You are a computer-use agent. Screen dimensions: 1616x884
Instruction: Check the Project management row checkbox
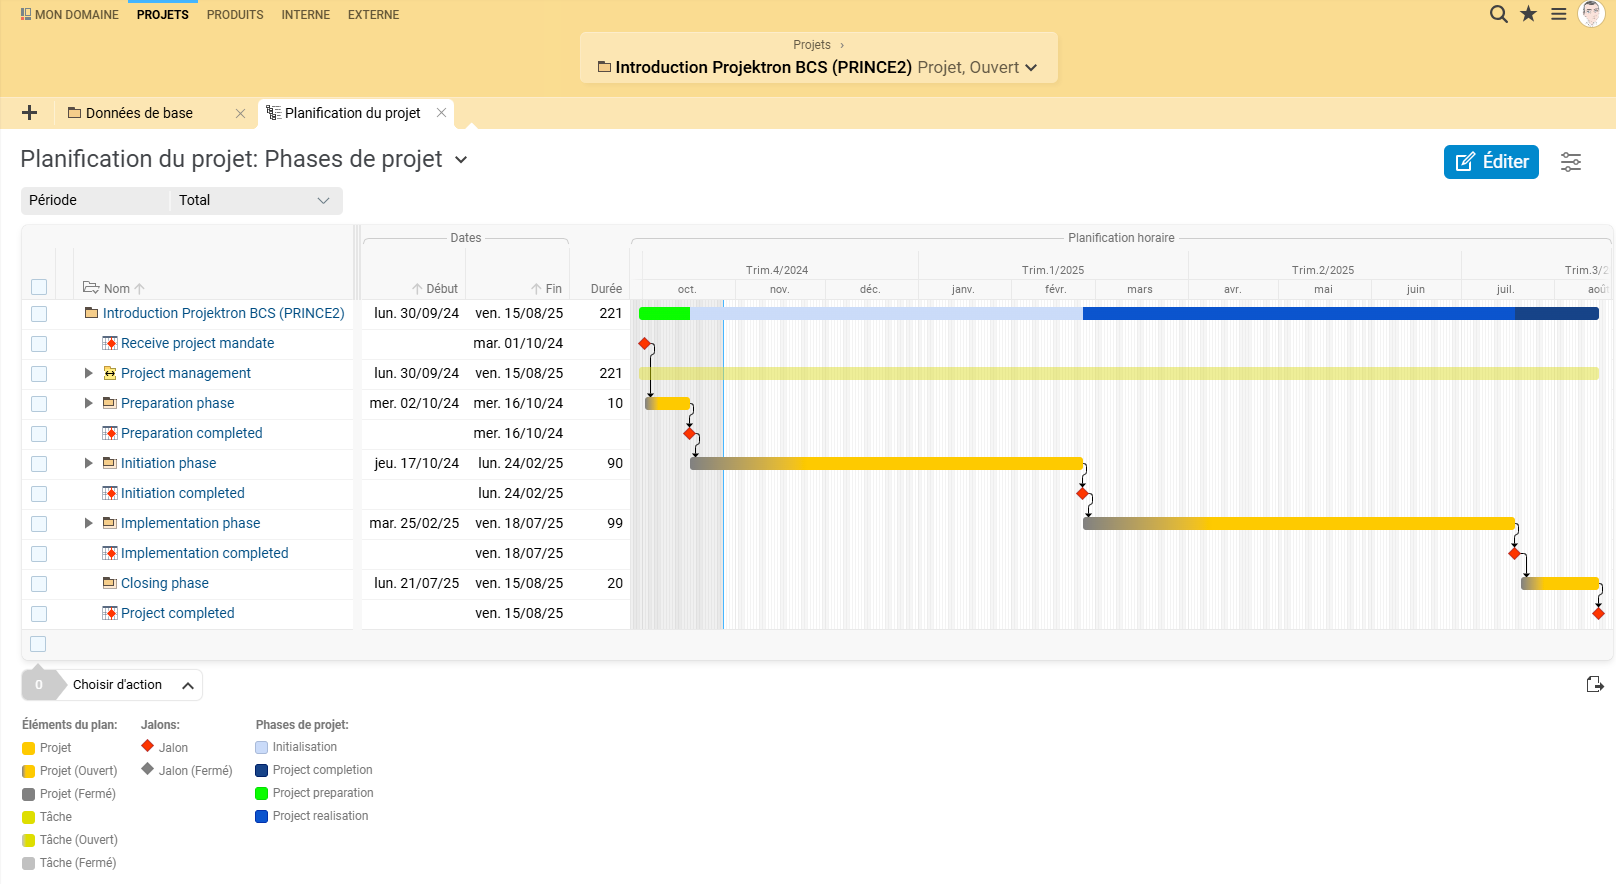pyautogui.click(x=39, y=374)
